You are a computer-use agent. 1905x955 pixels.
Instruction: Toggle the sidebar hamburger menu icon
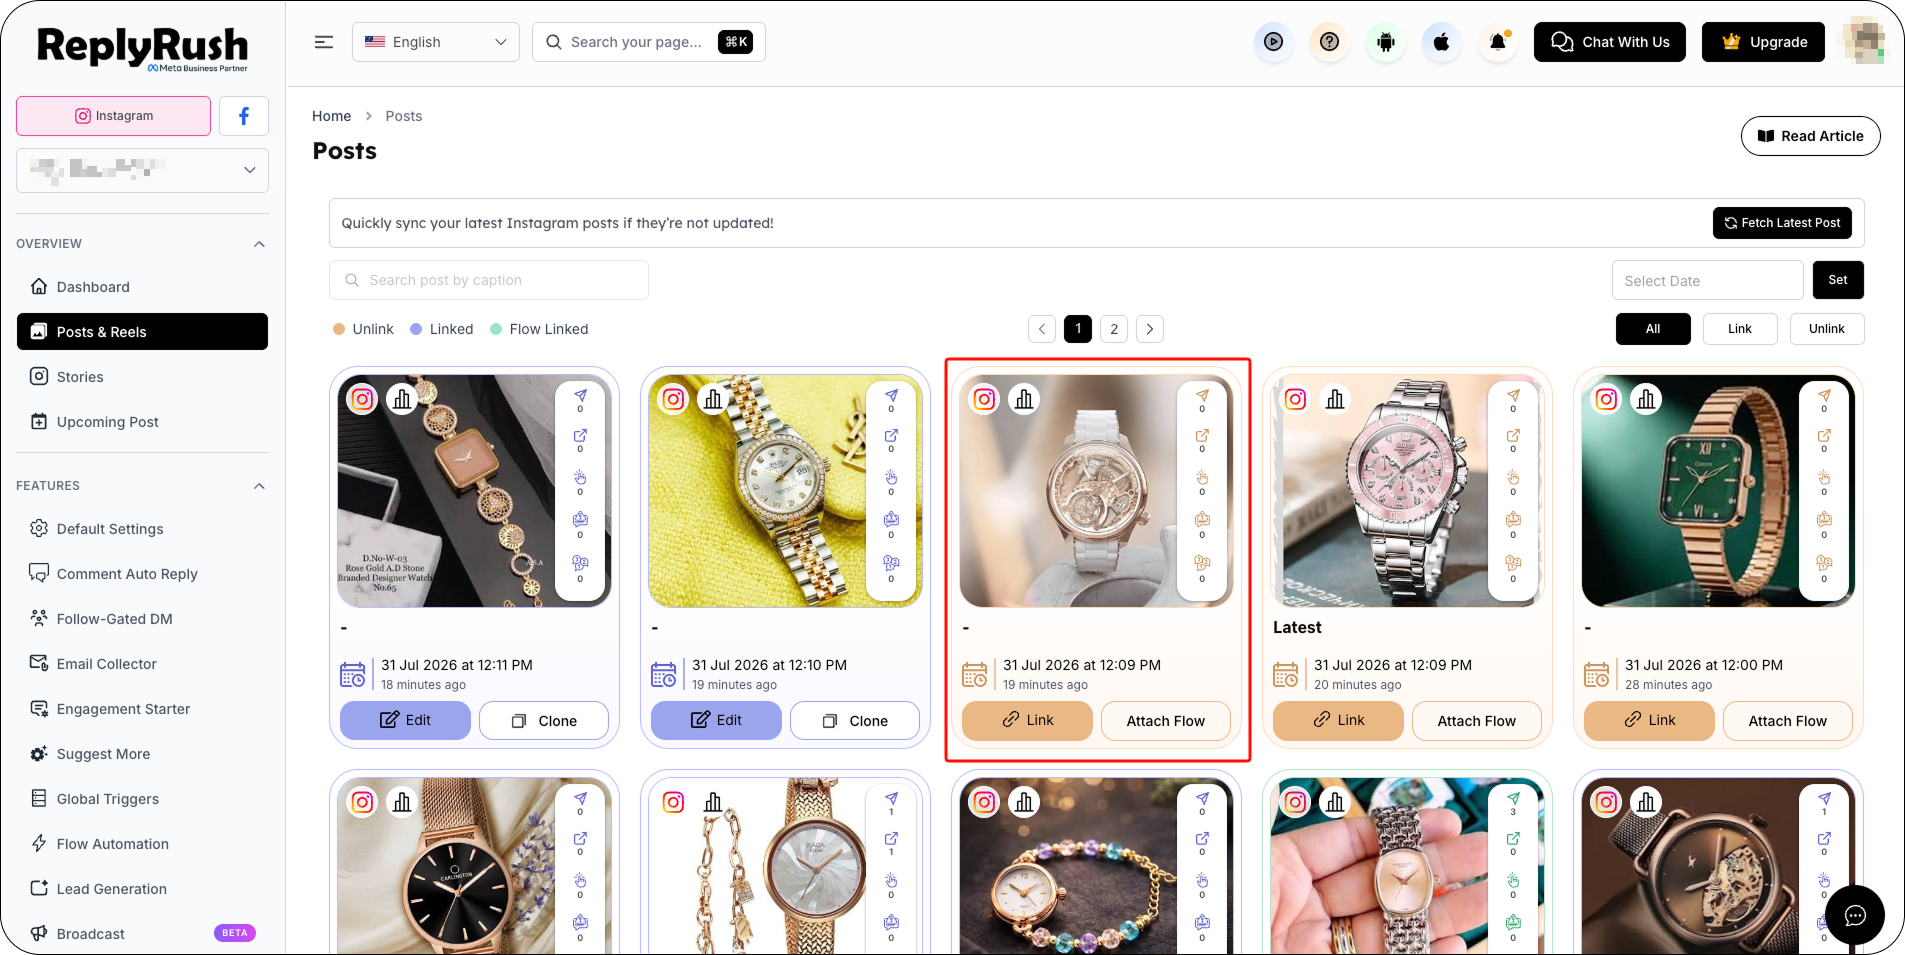click(x=324, y=42)
